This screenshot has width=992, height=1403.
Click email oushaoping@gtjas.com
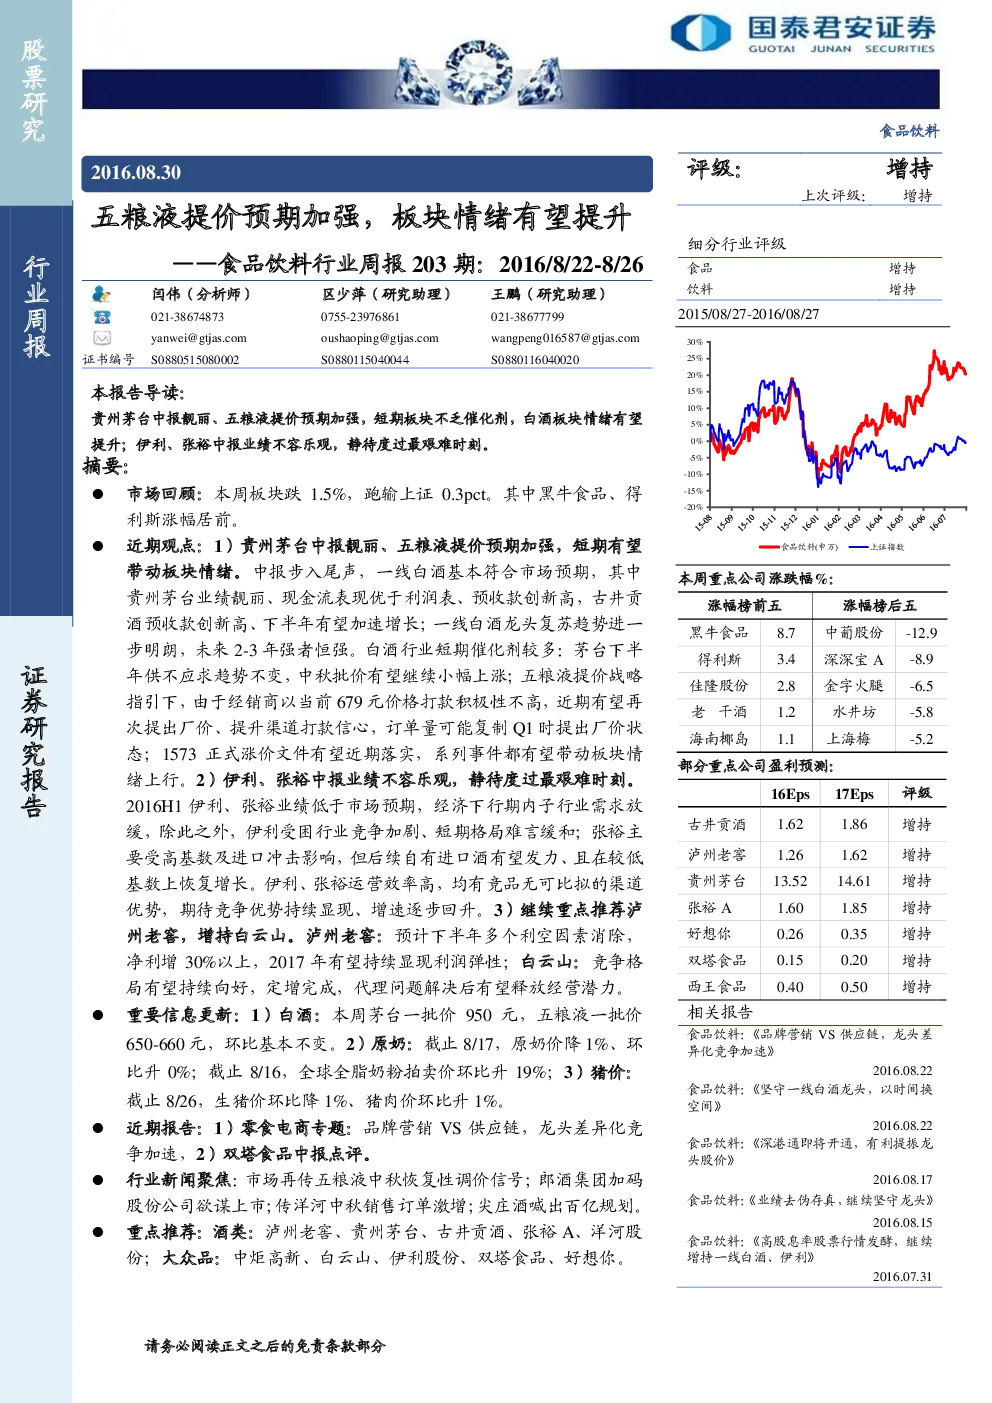[379, 338]
